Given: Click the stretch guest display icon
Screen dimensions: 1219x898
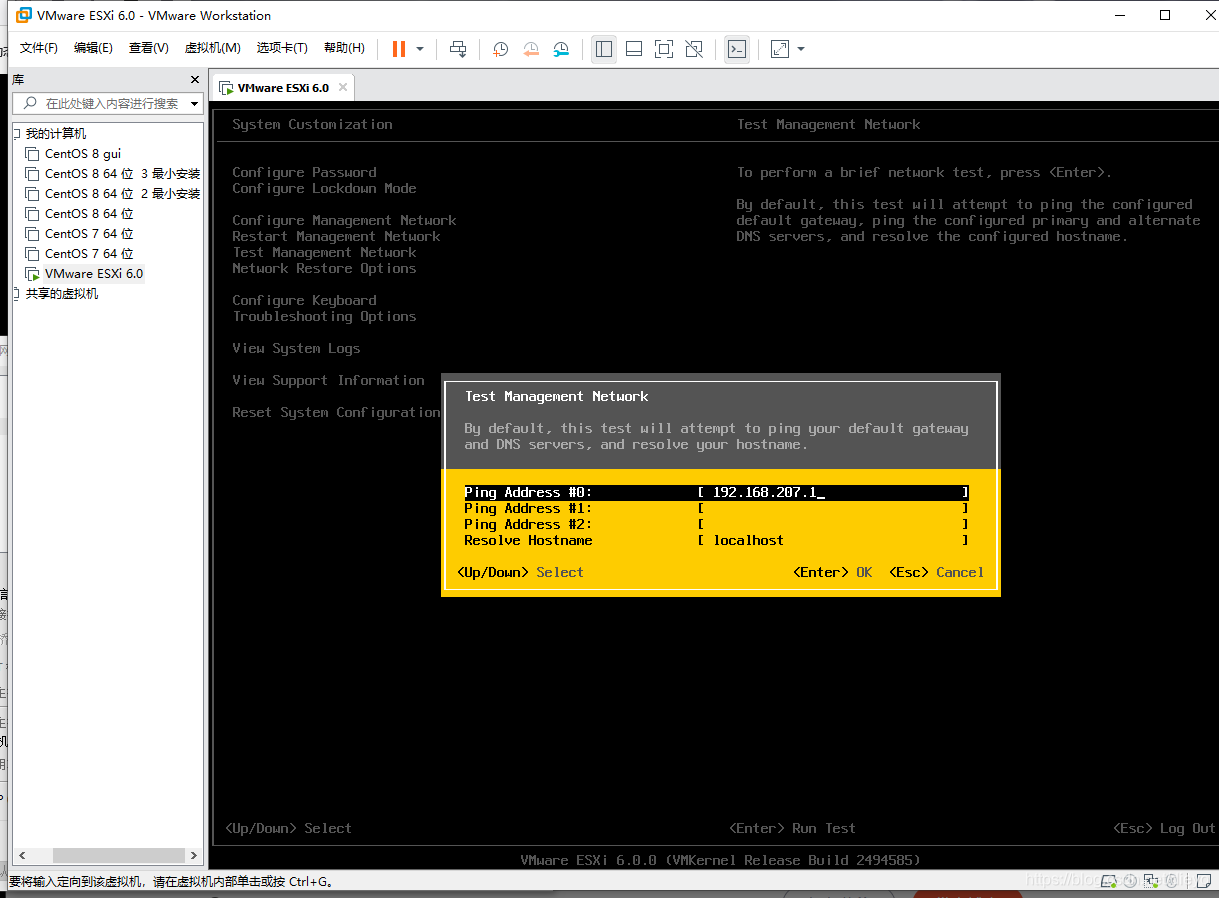Looking at the screenshot, I should click(x=780, y=49).
